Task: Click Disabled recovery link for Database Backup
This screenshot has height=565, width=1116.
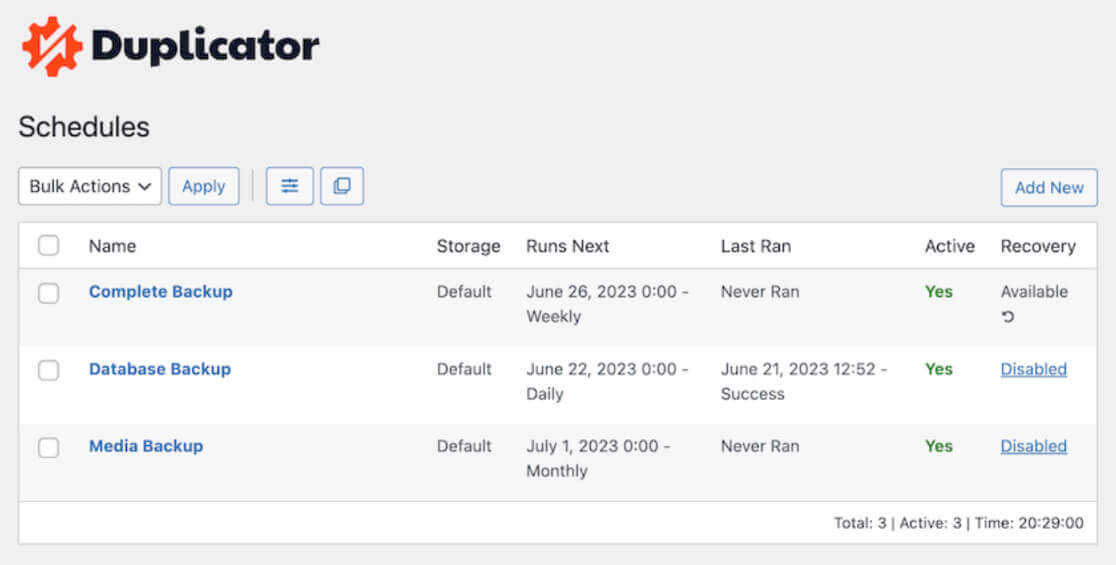Action: pyautogui.click(x=1033, y=369)
